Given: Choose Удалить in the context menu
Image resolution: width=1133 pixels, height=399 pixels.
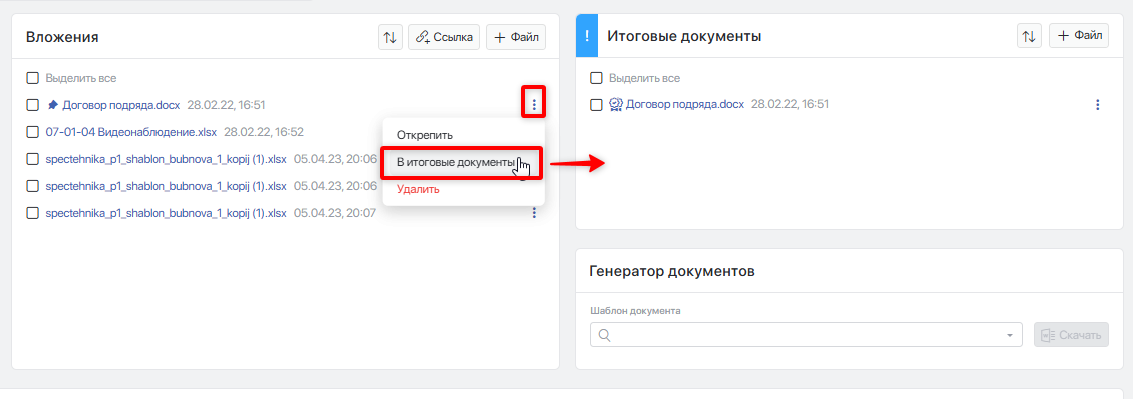Looking at the screenshot, I should click(x=418, y=189).
